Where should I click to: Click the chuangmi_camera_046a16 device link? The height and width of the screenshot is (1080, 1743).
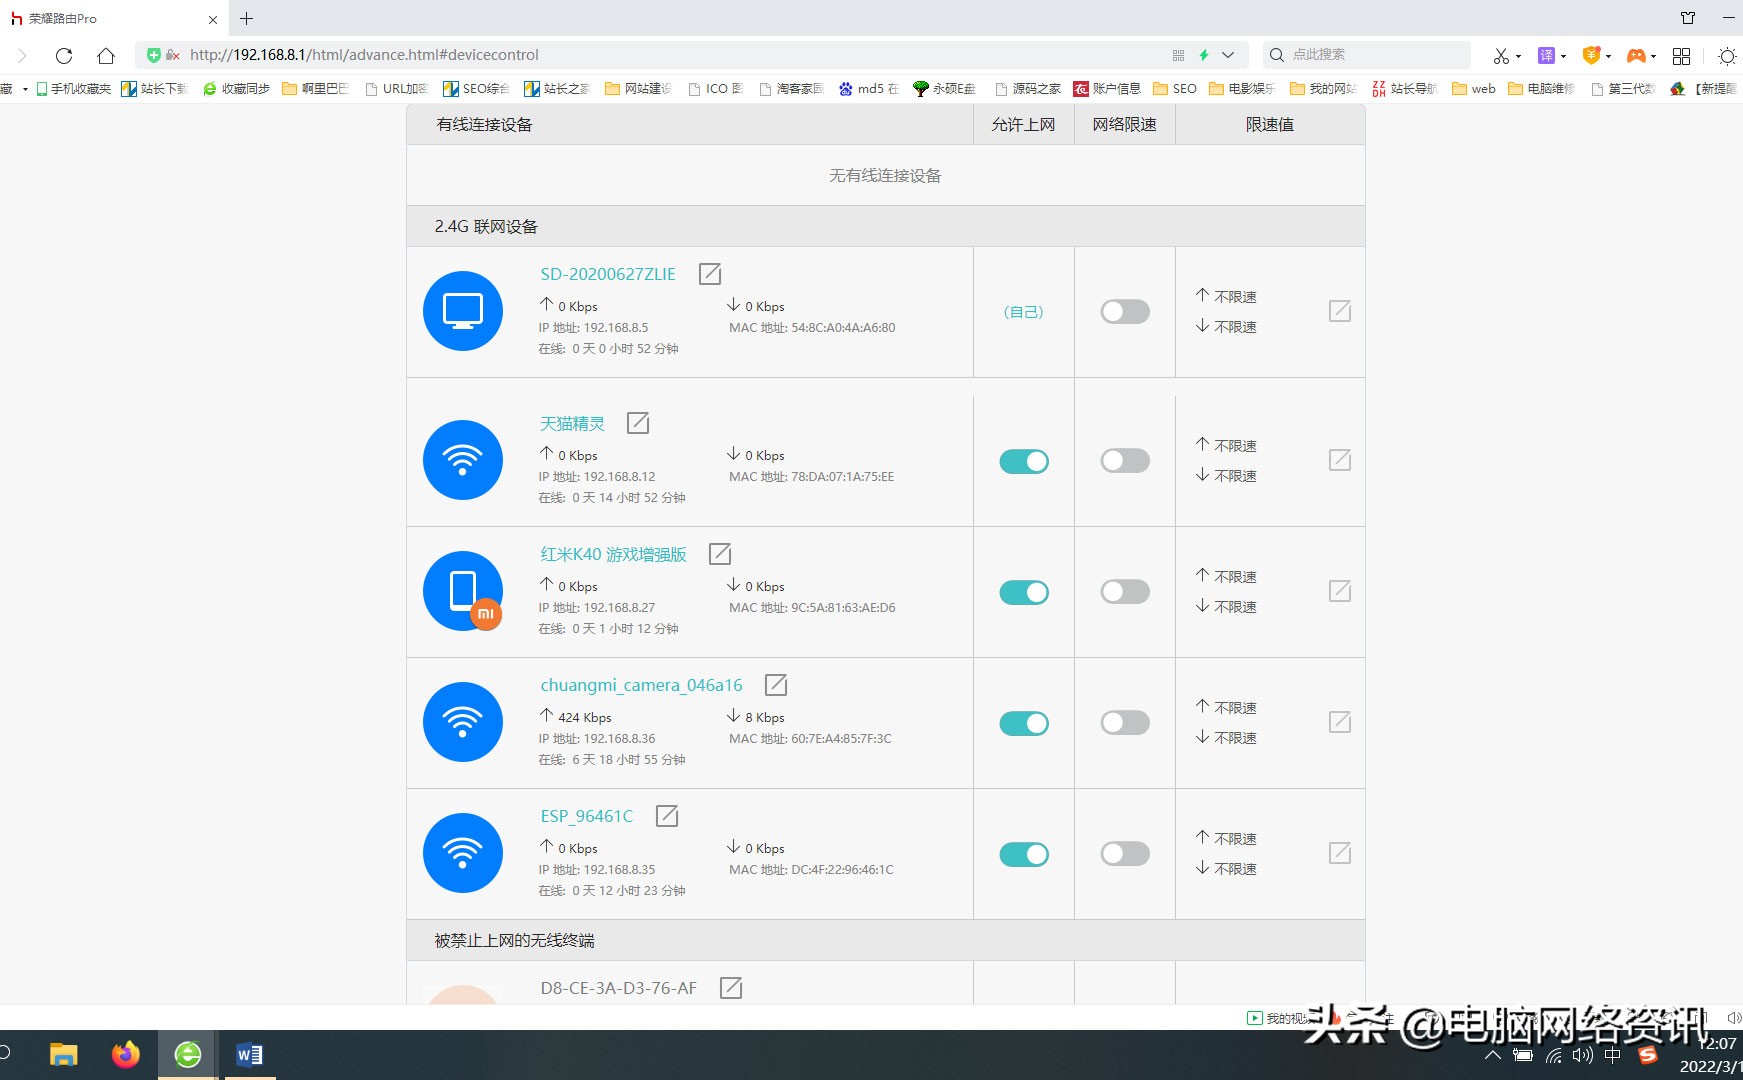coord(641,685)
